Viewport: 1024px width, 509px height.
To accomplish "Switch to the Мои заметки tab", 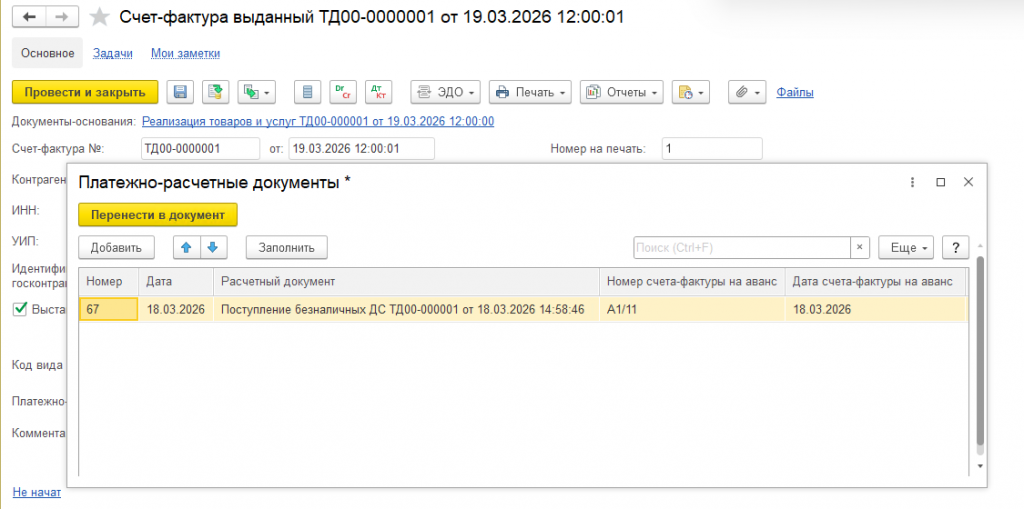I will (185, 53).
